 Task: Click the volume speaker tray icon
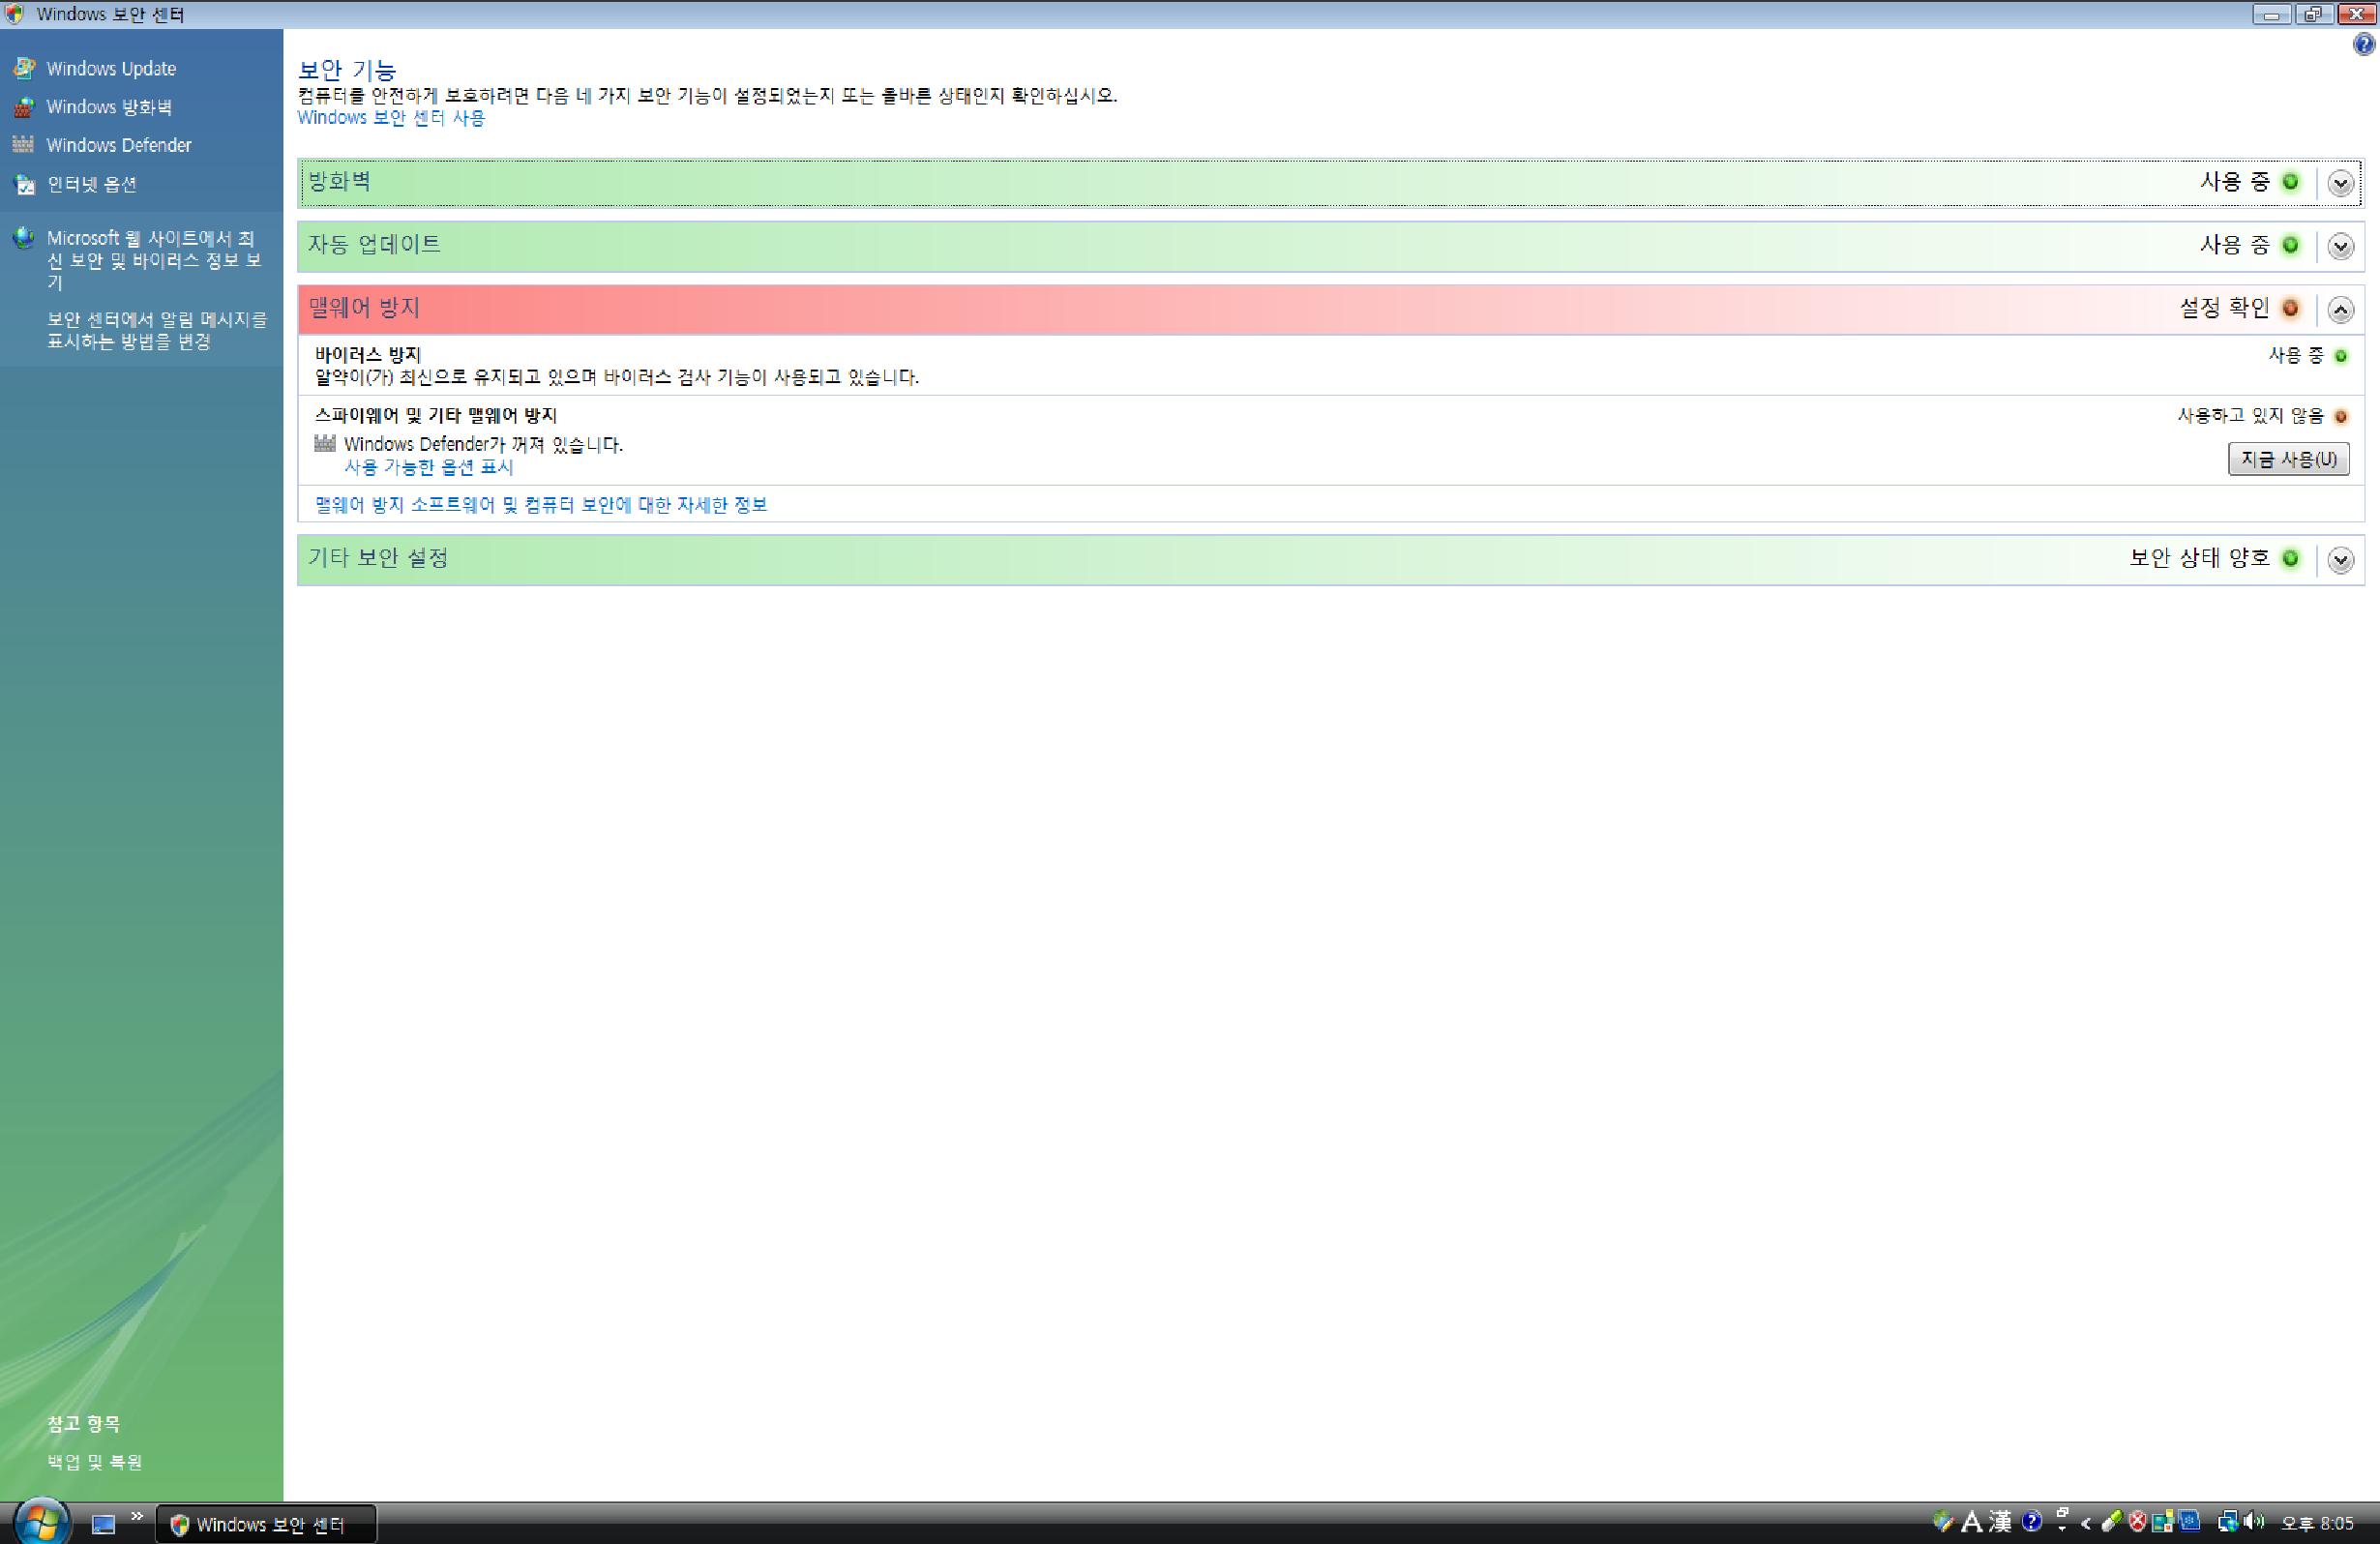[x=2254, y=1522]
